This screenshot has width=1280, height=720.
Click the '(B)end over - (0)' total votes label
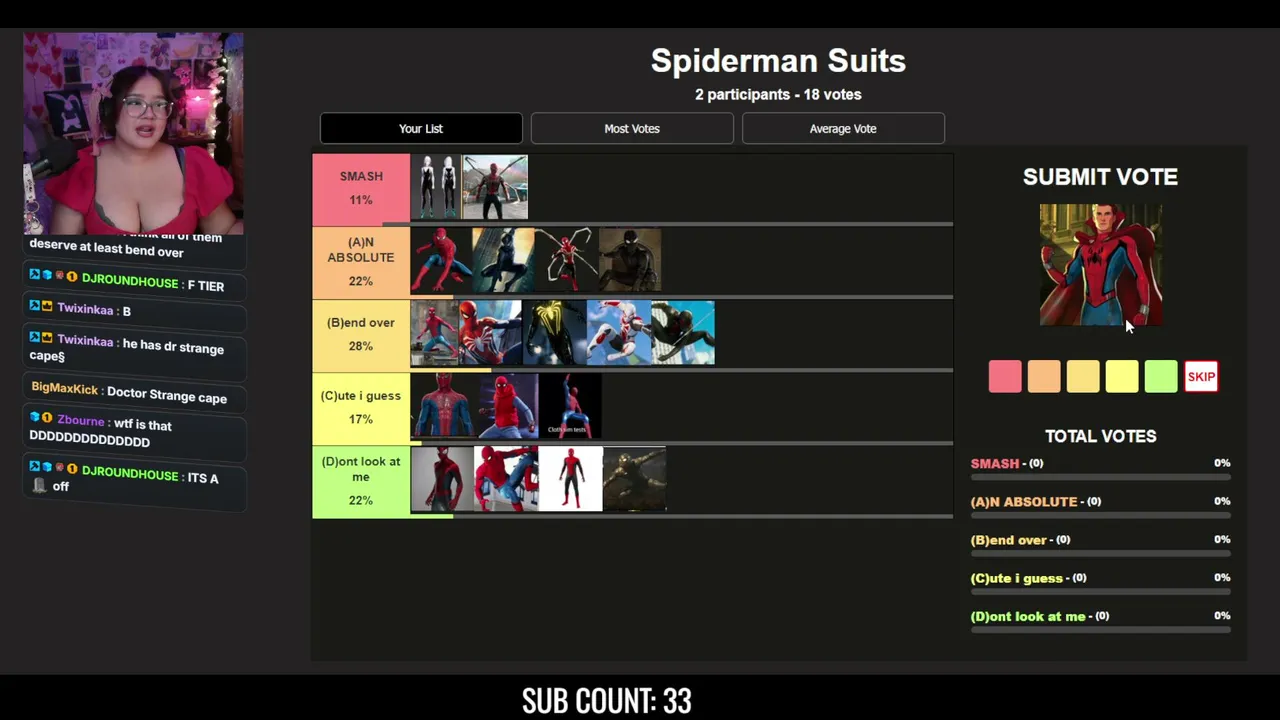click(x=1020, y=540)
